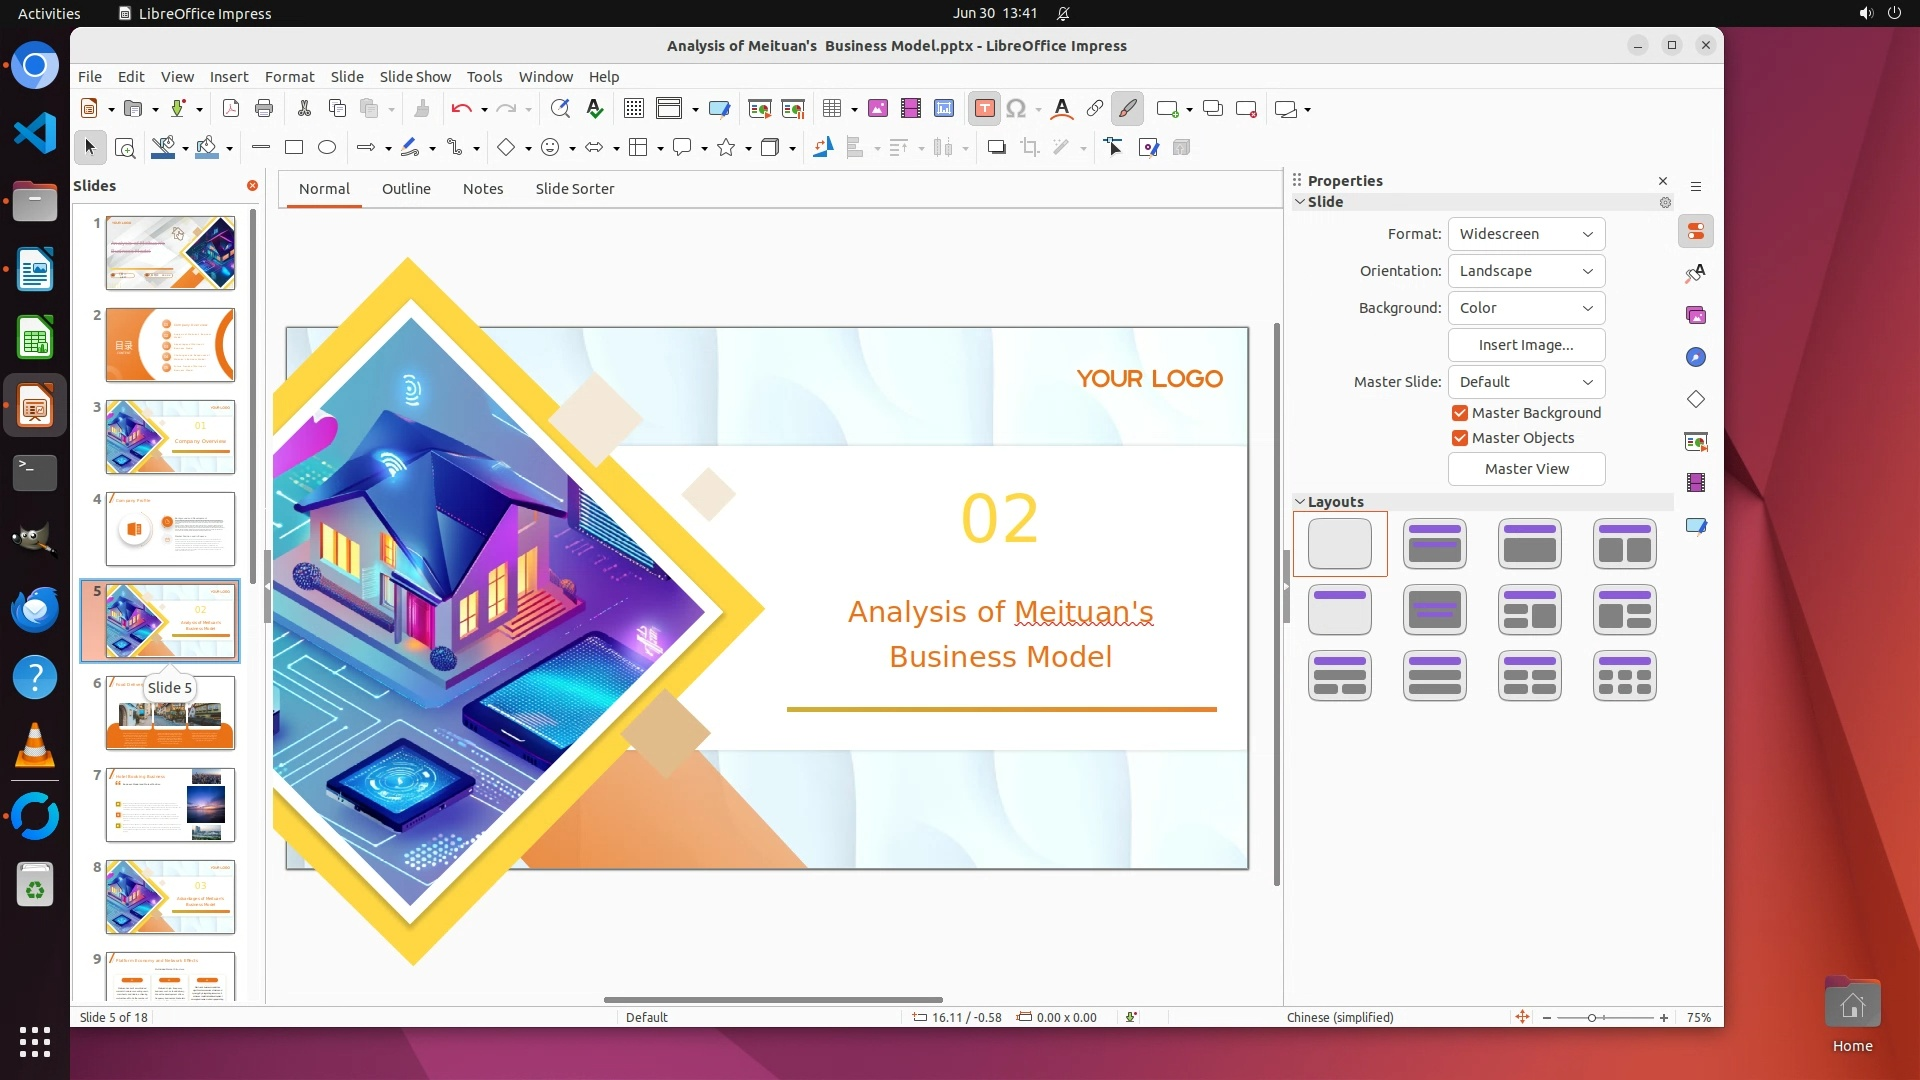
Task: Click the Insert Text Box icon
Action: tap(984, 109)
